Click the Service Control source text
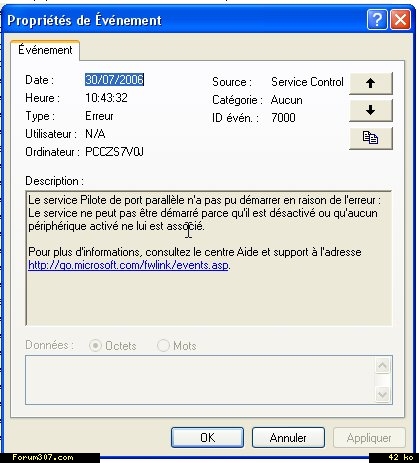The height and width of the screenshot is (463, 419). click(x=307, y=82)
